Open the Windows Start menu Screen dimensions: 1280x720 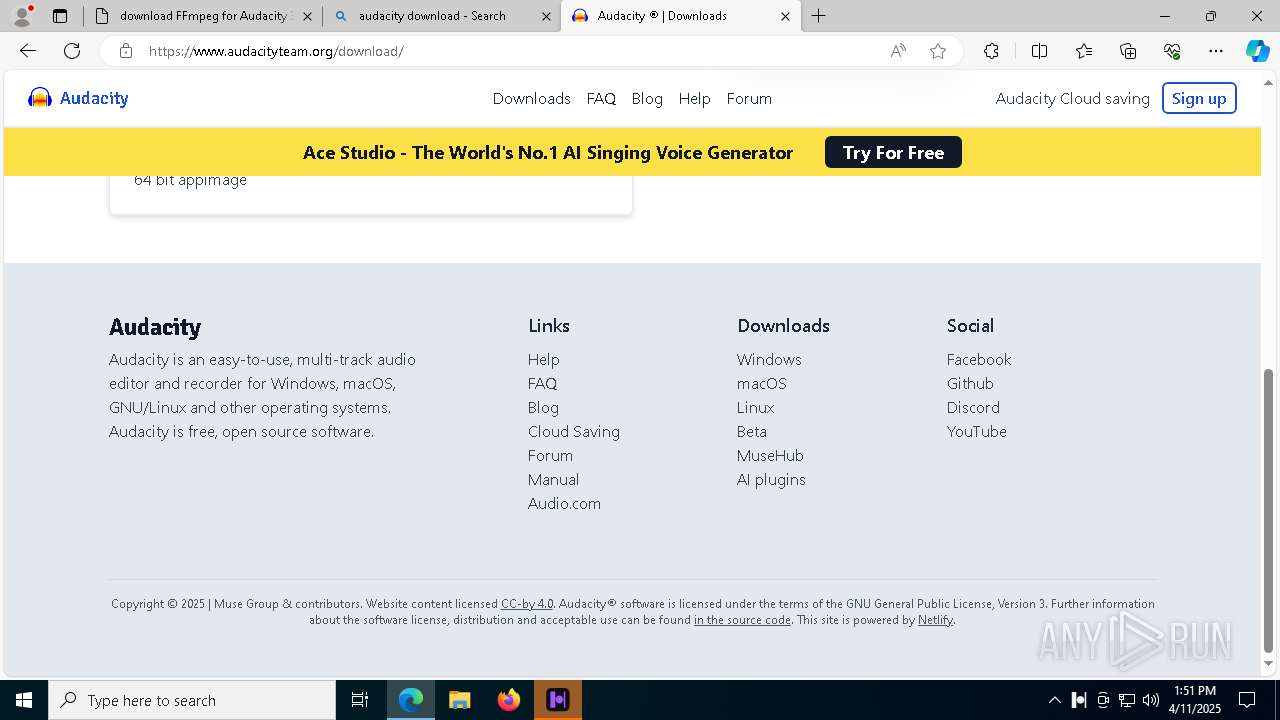(x=24, y=700)
